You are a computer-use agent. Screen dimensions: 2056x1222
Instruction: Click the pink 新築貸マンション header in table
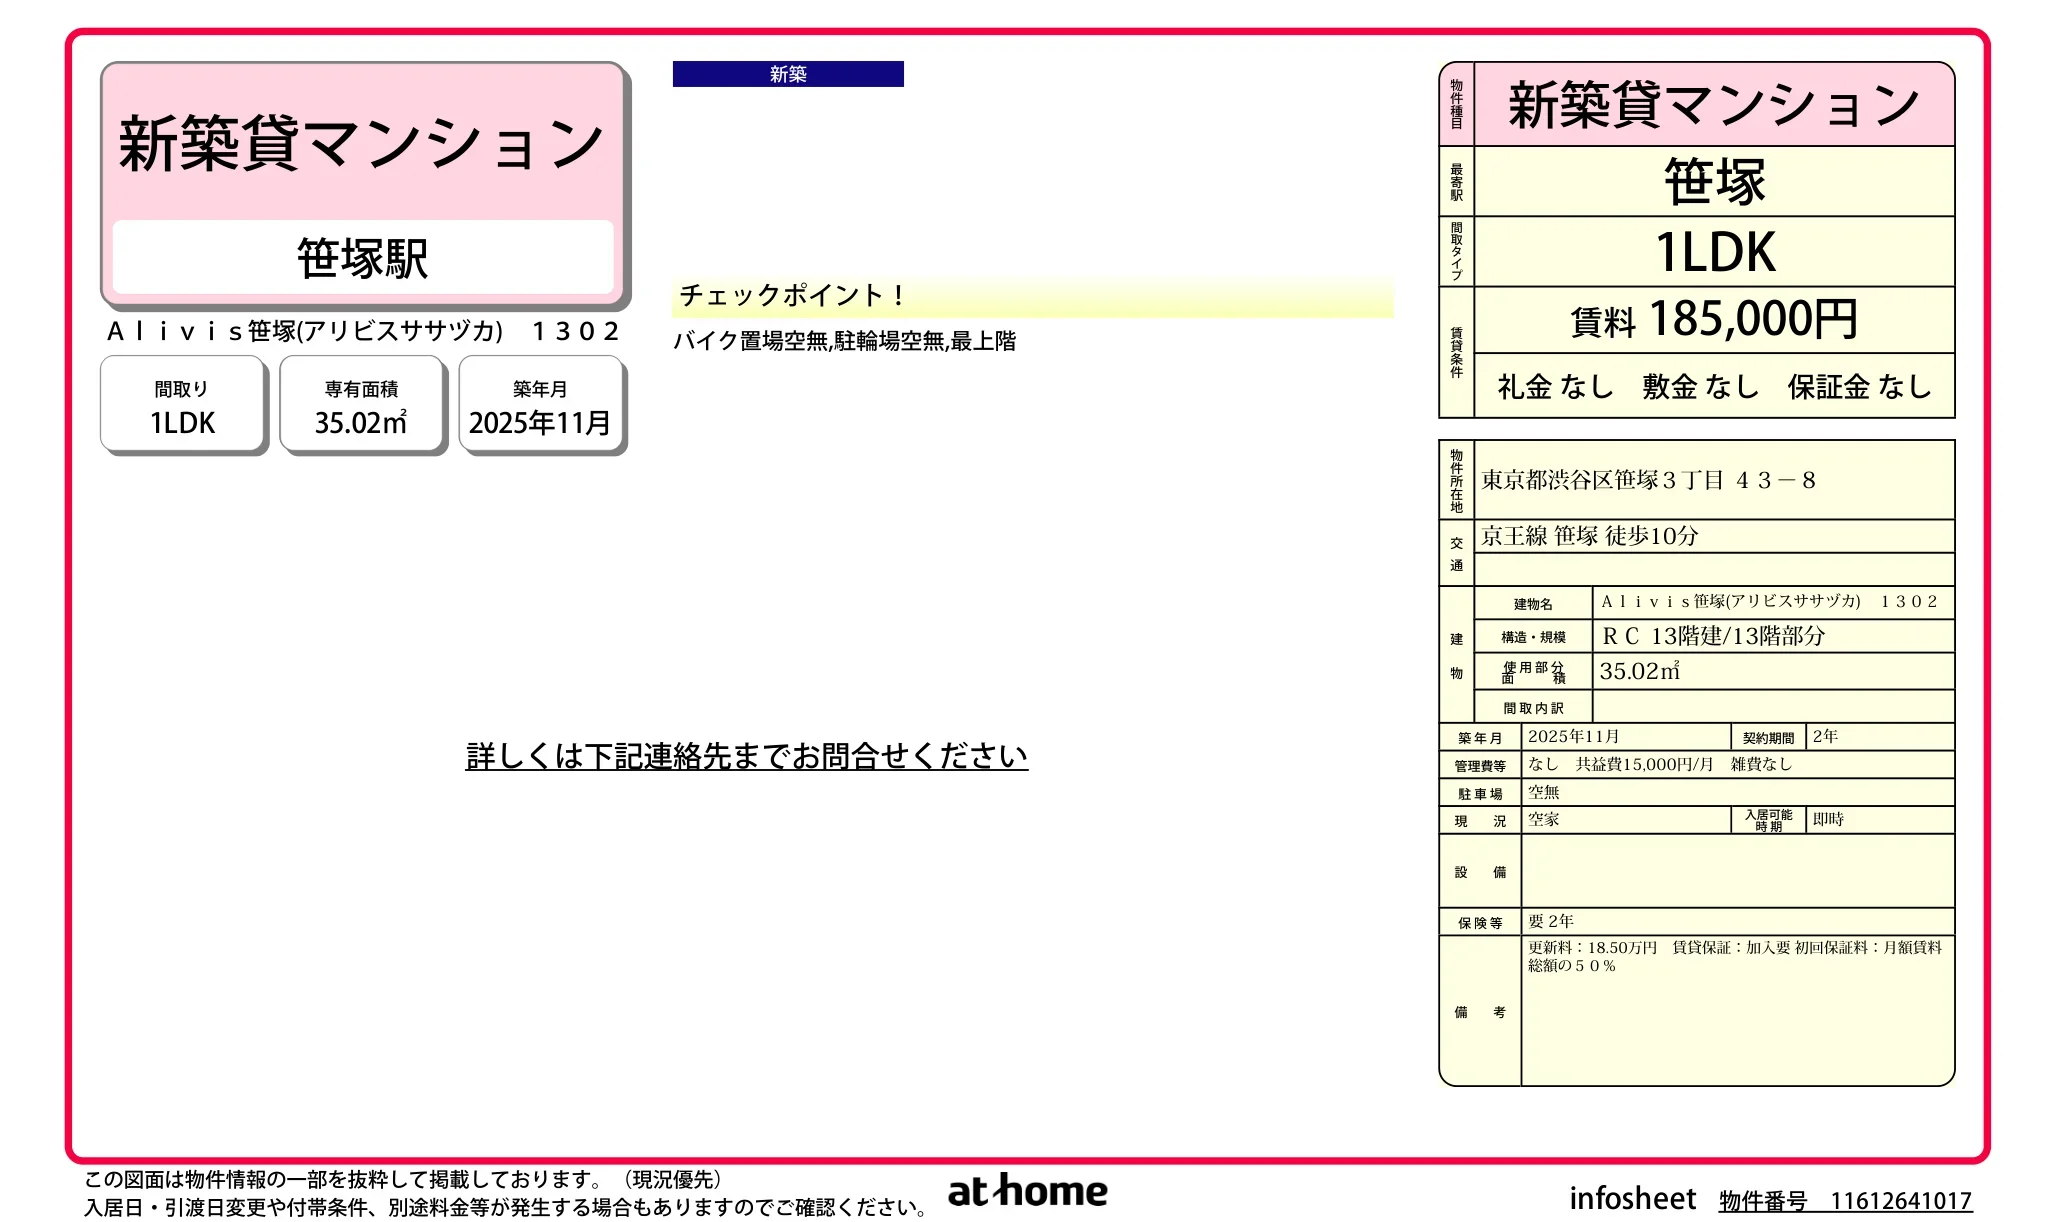point(1714,105)
